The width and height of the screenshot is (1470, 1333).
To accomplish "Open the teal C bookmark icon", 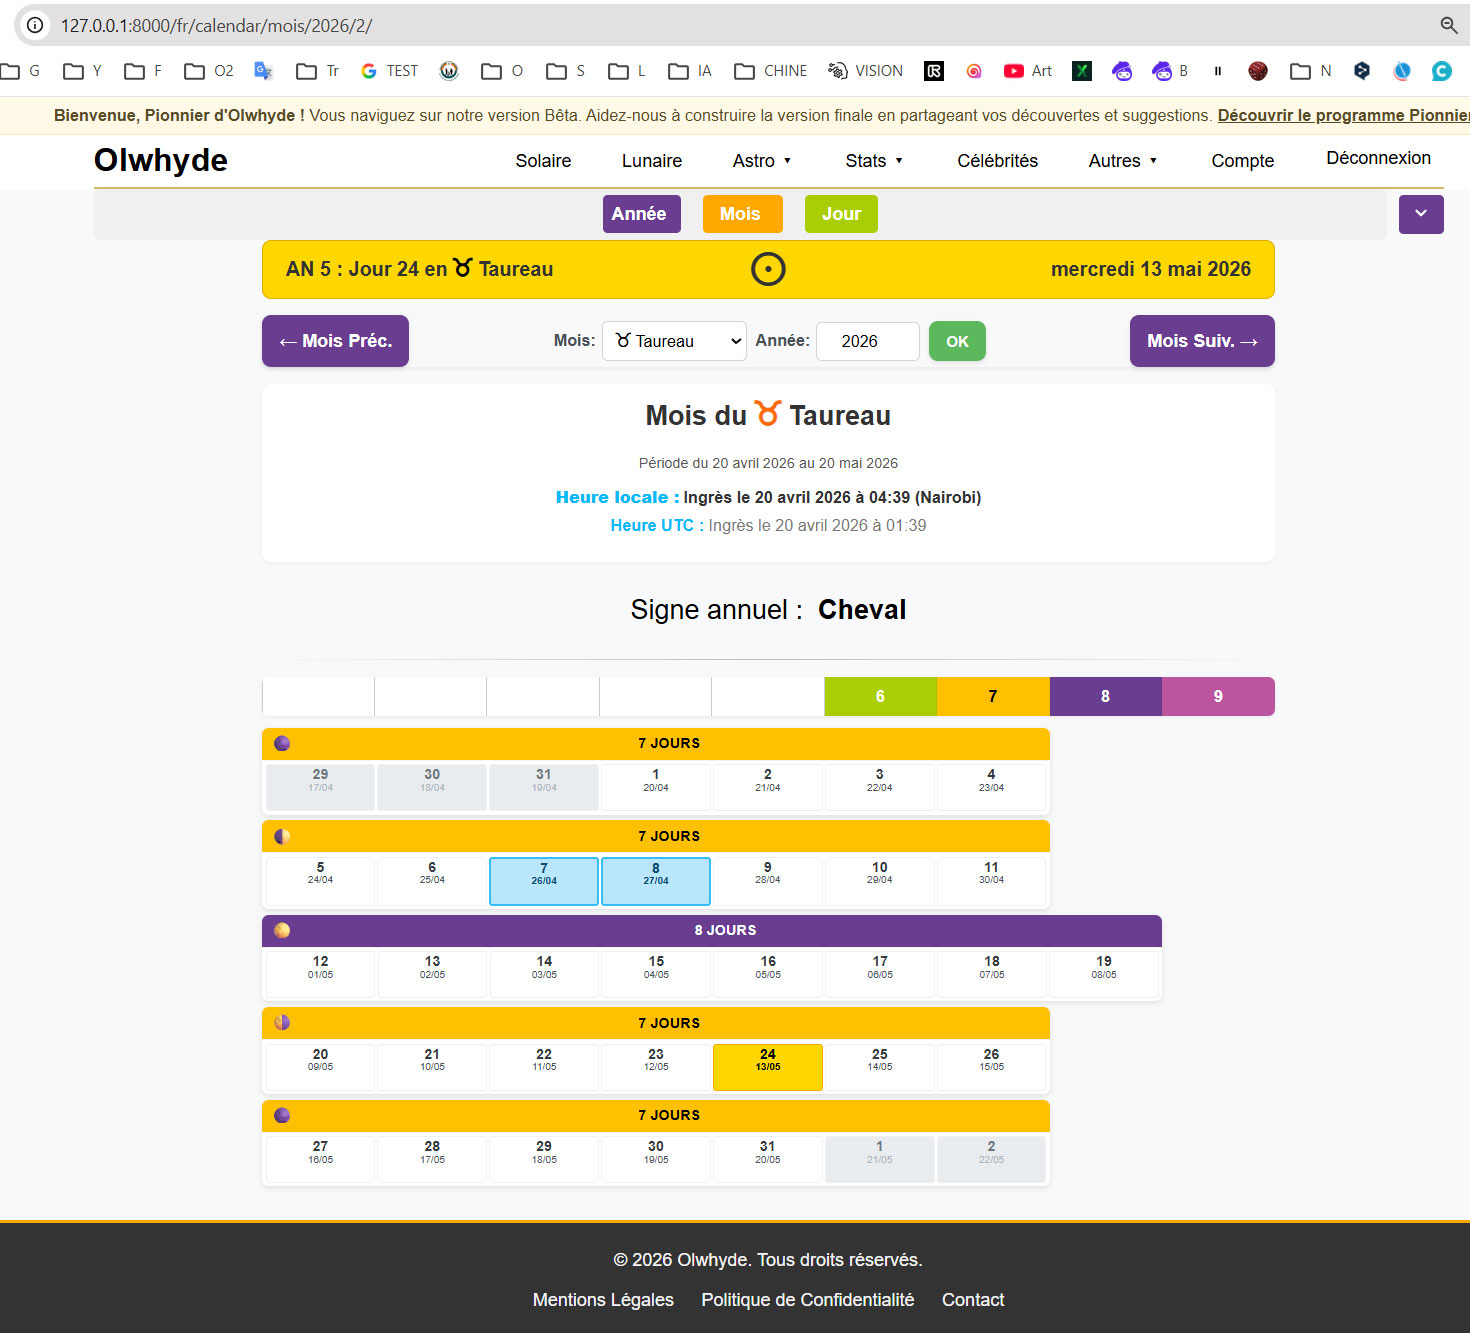I will click(x=1441, y=71).
